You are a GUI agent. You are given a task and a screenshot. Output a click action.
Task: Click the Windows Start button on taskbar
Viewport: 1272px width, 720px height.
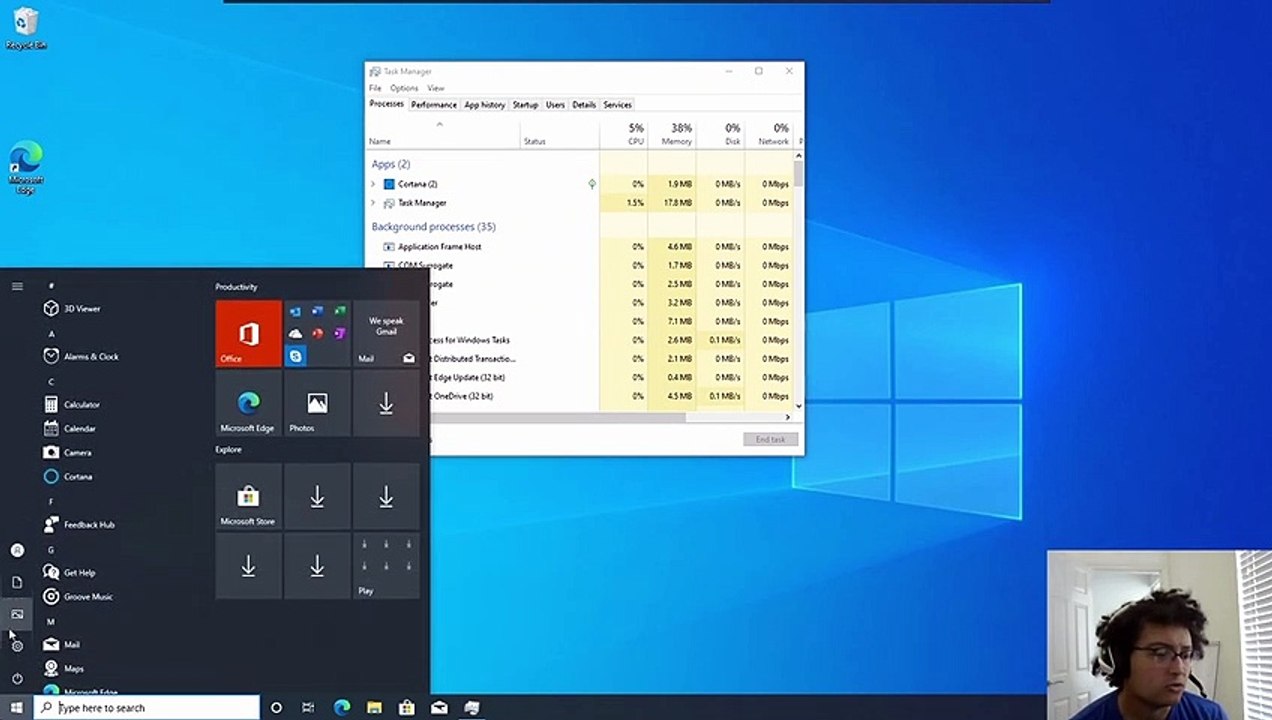click(x=16, y=708)
